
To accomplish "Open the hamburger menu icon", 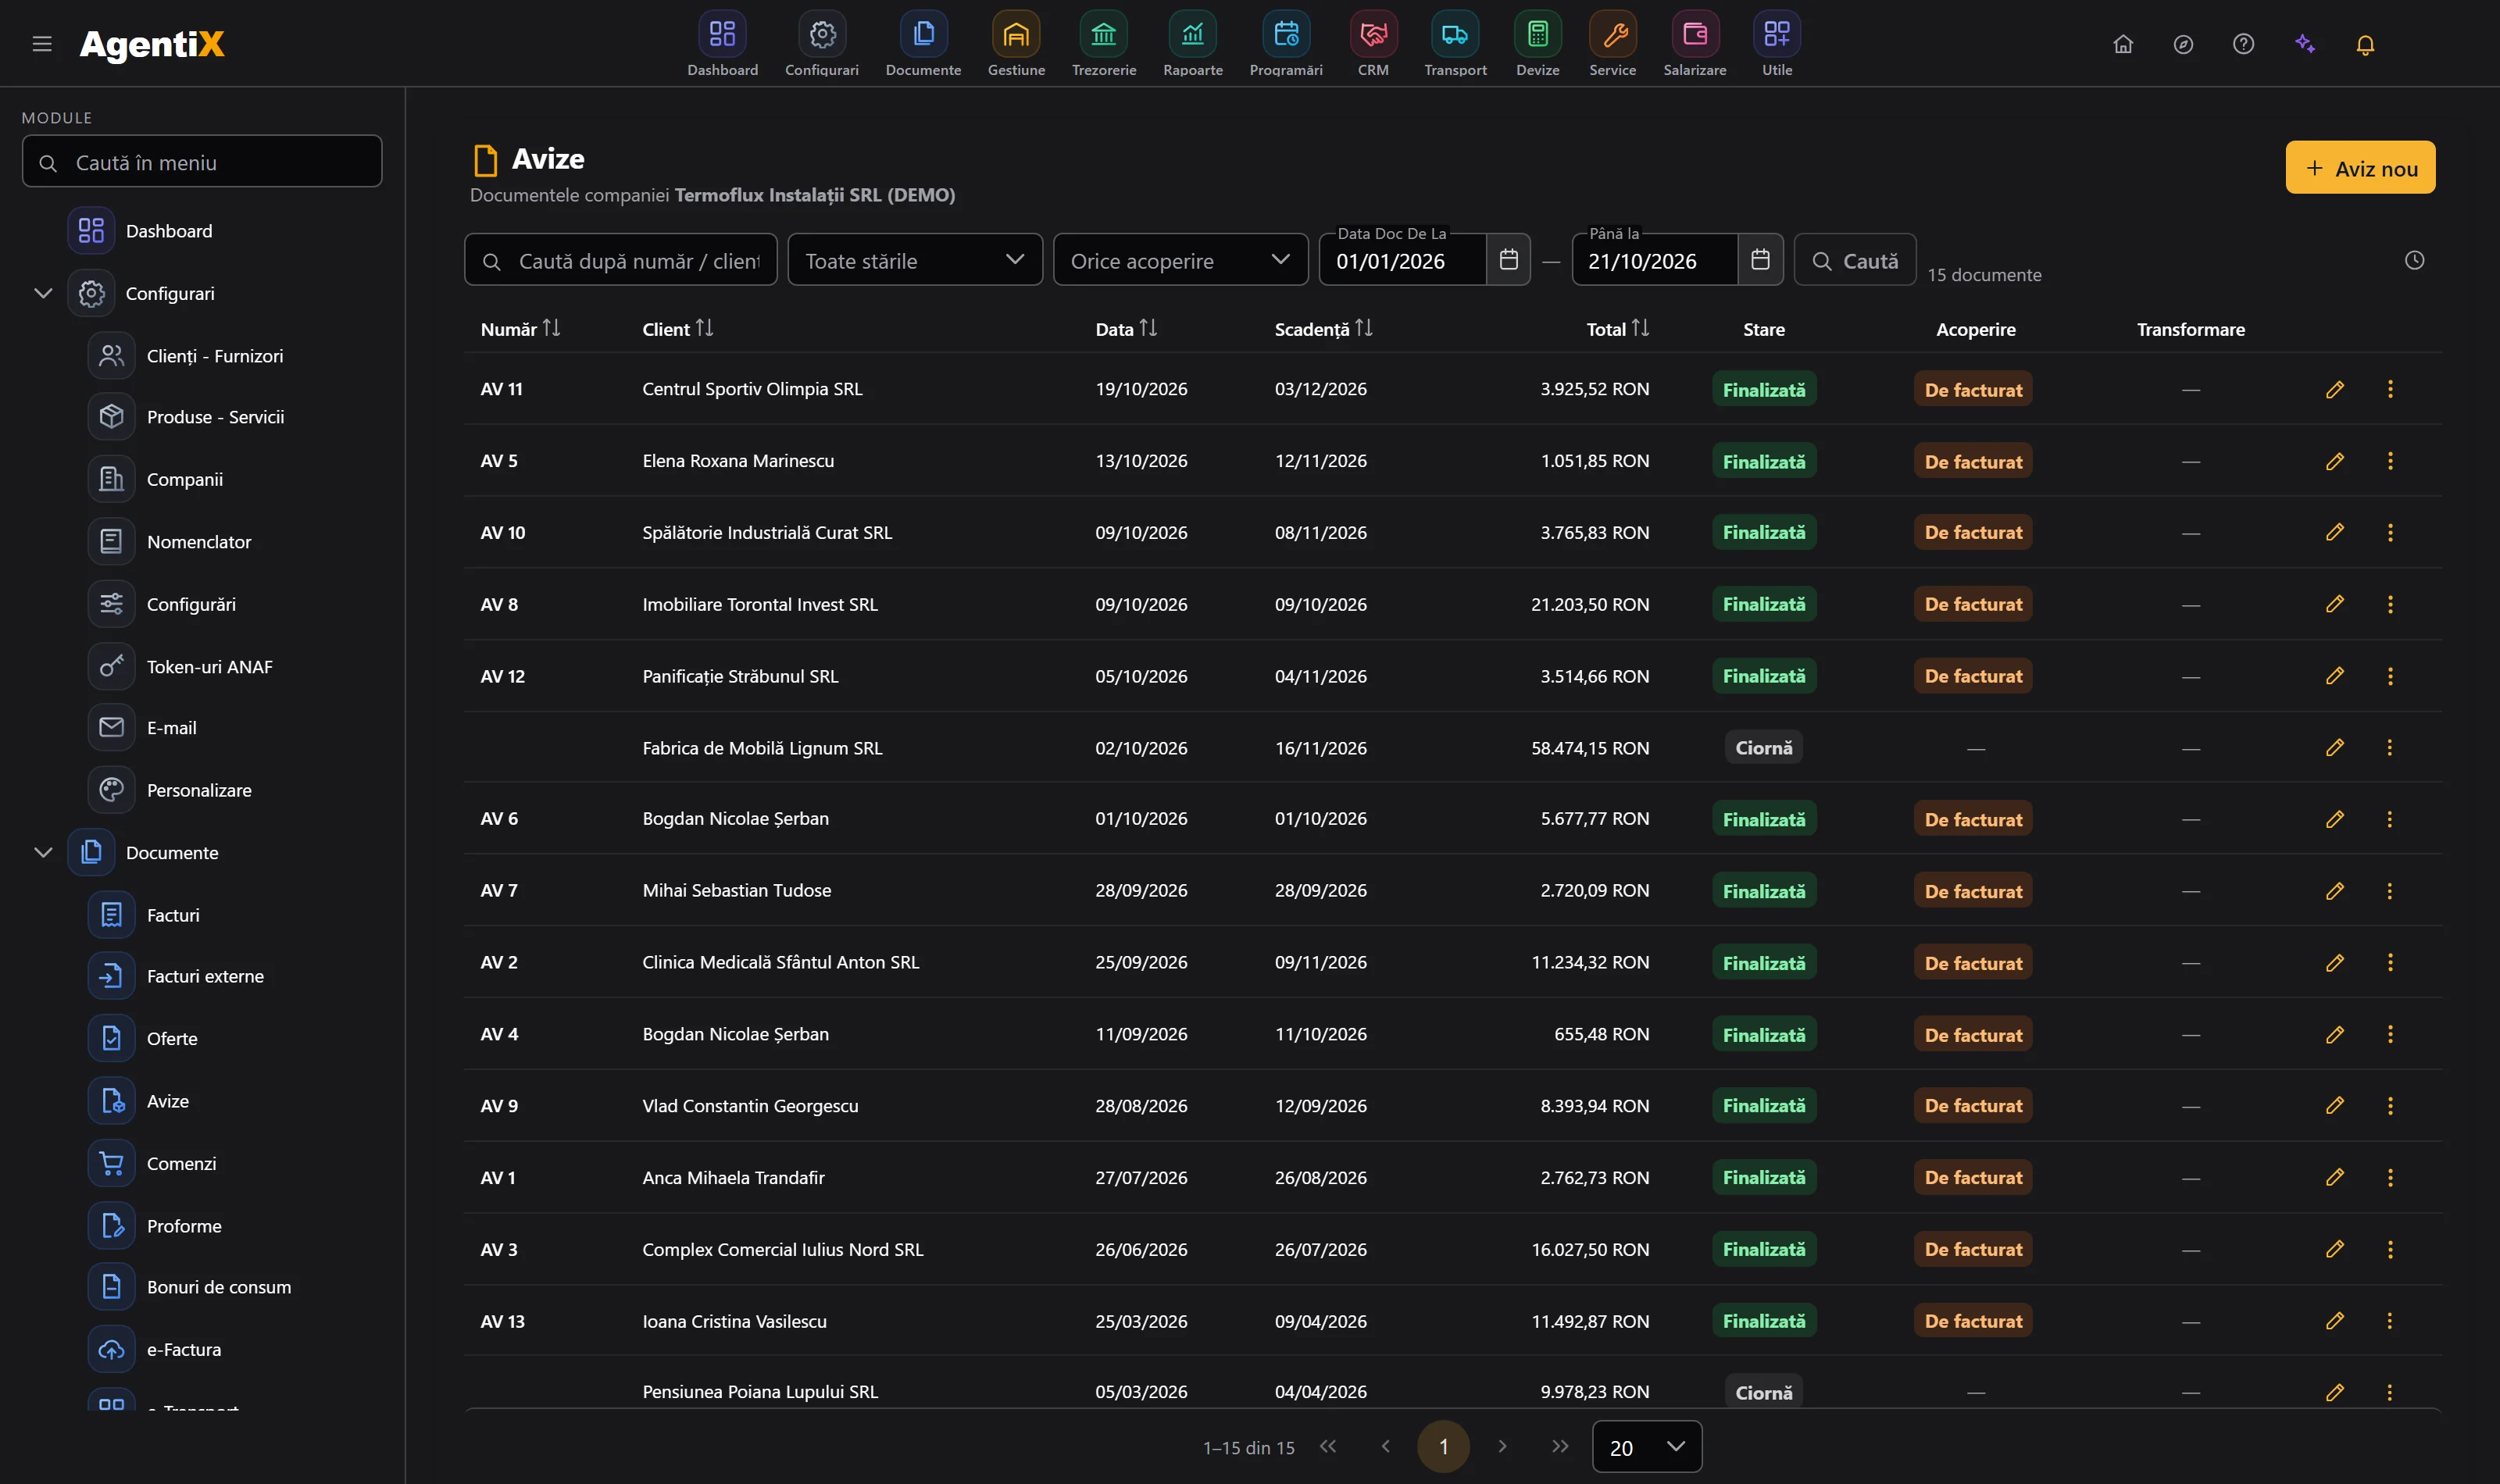I will (42, 44).
